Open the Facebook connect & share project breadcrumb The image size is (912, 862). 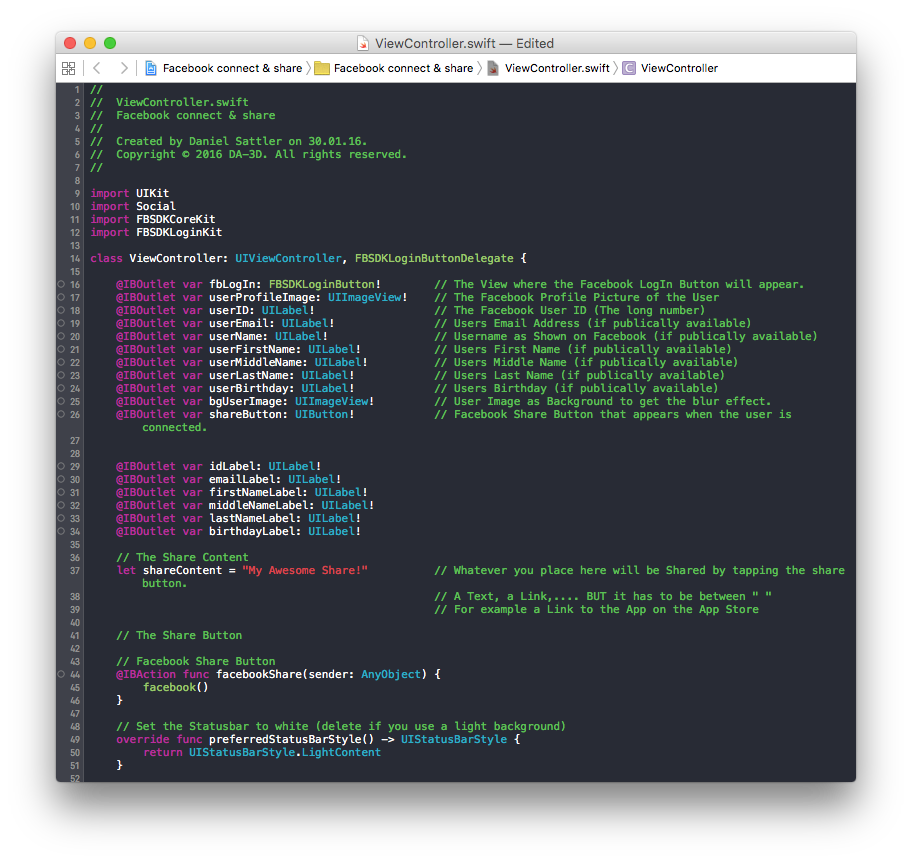point(232,69)
